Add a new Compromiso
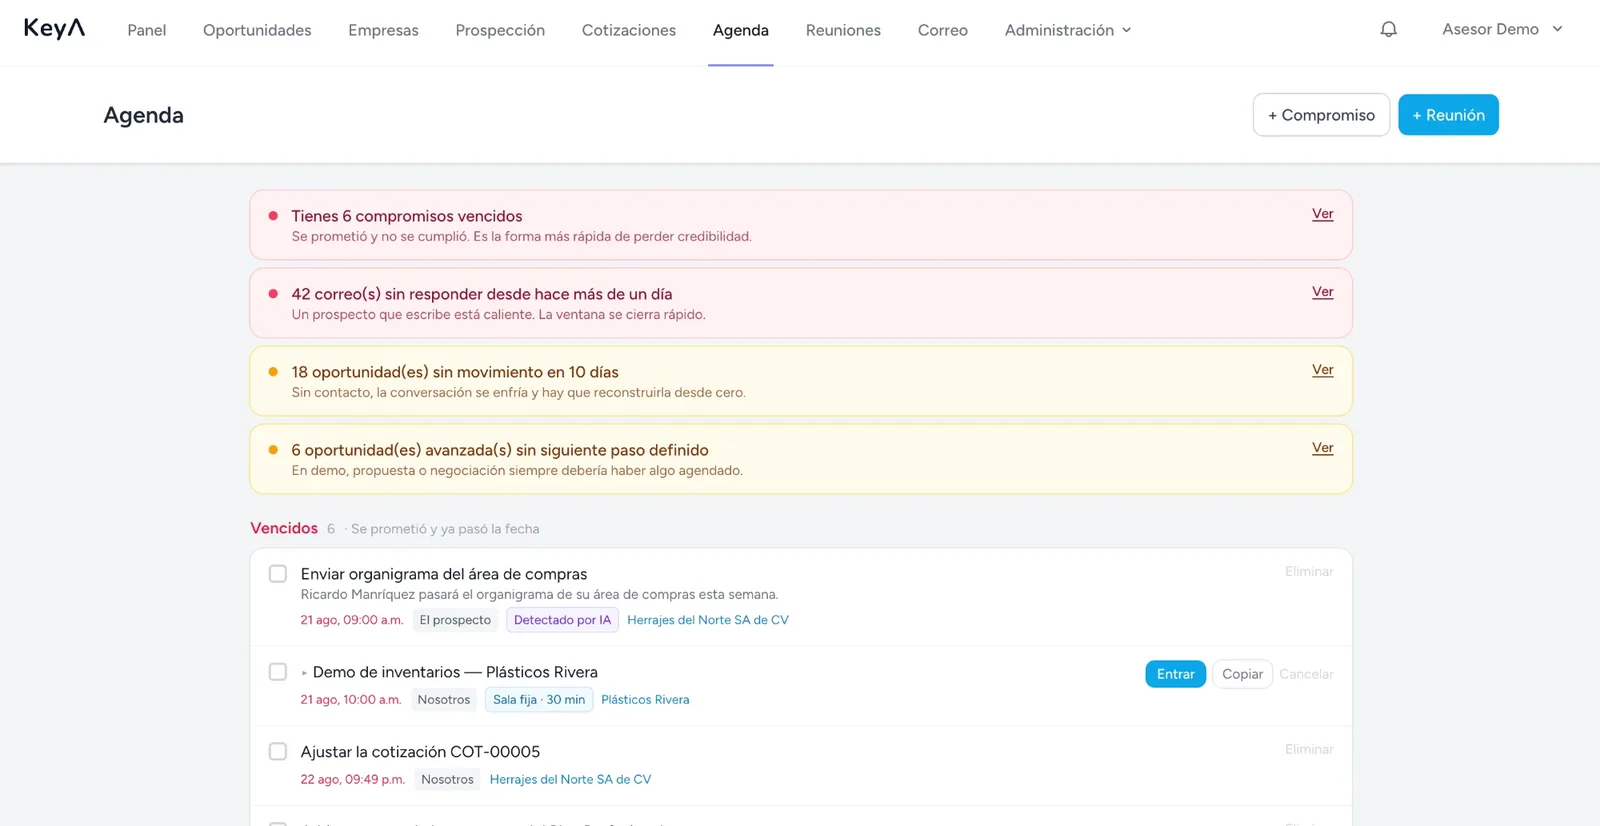 click(1321, 115)
